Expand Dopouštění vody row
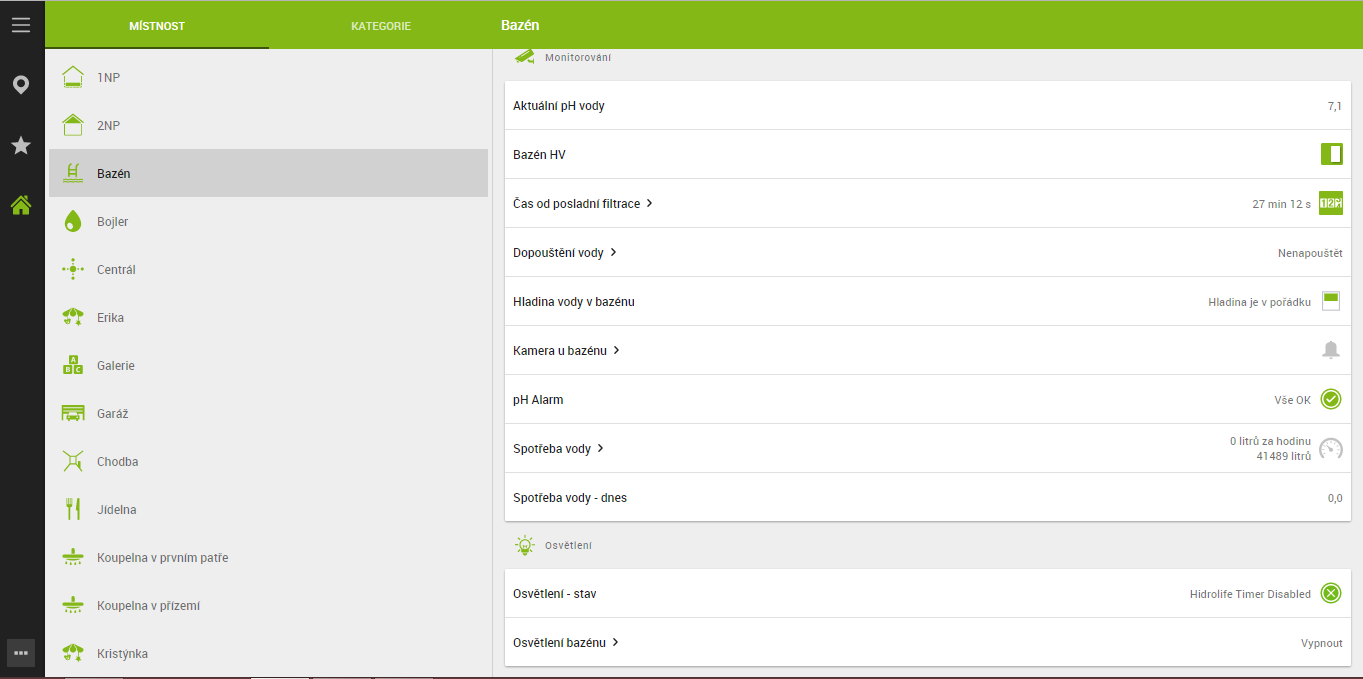 (565, 253)
